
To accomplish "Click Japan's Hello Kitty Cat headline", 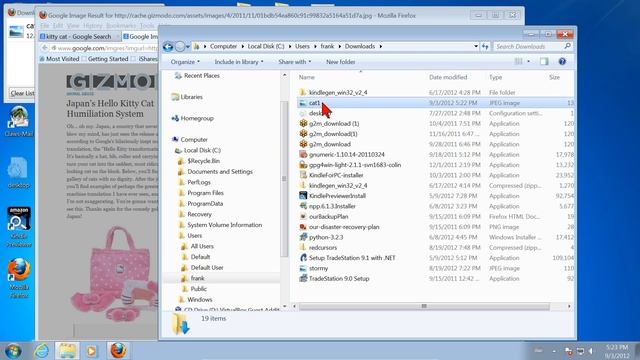I will click(x=110, y=109).
